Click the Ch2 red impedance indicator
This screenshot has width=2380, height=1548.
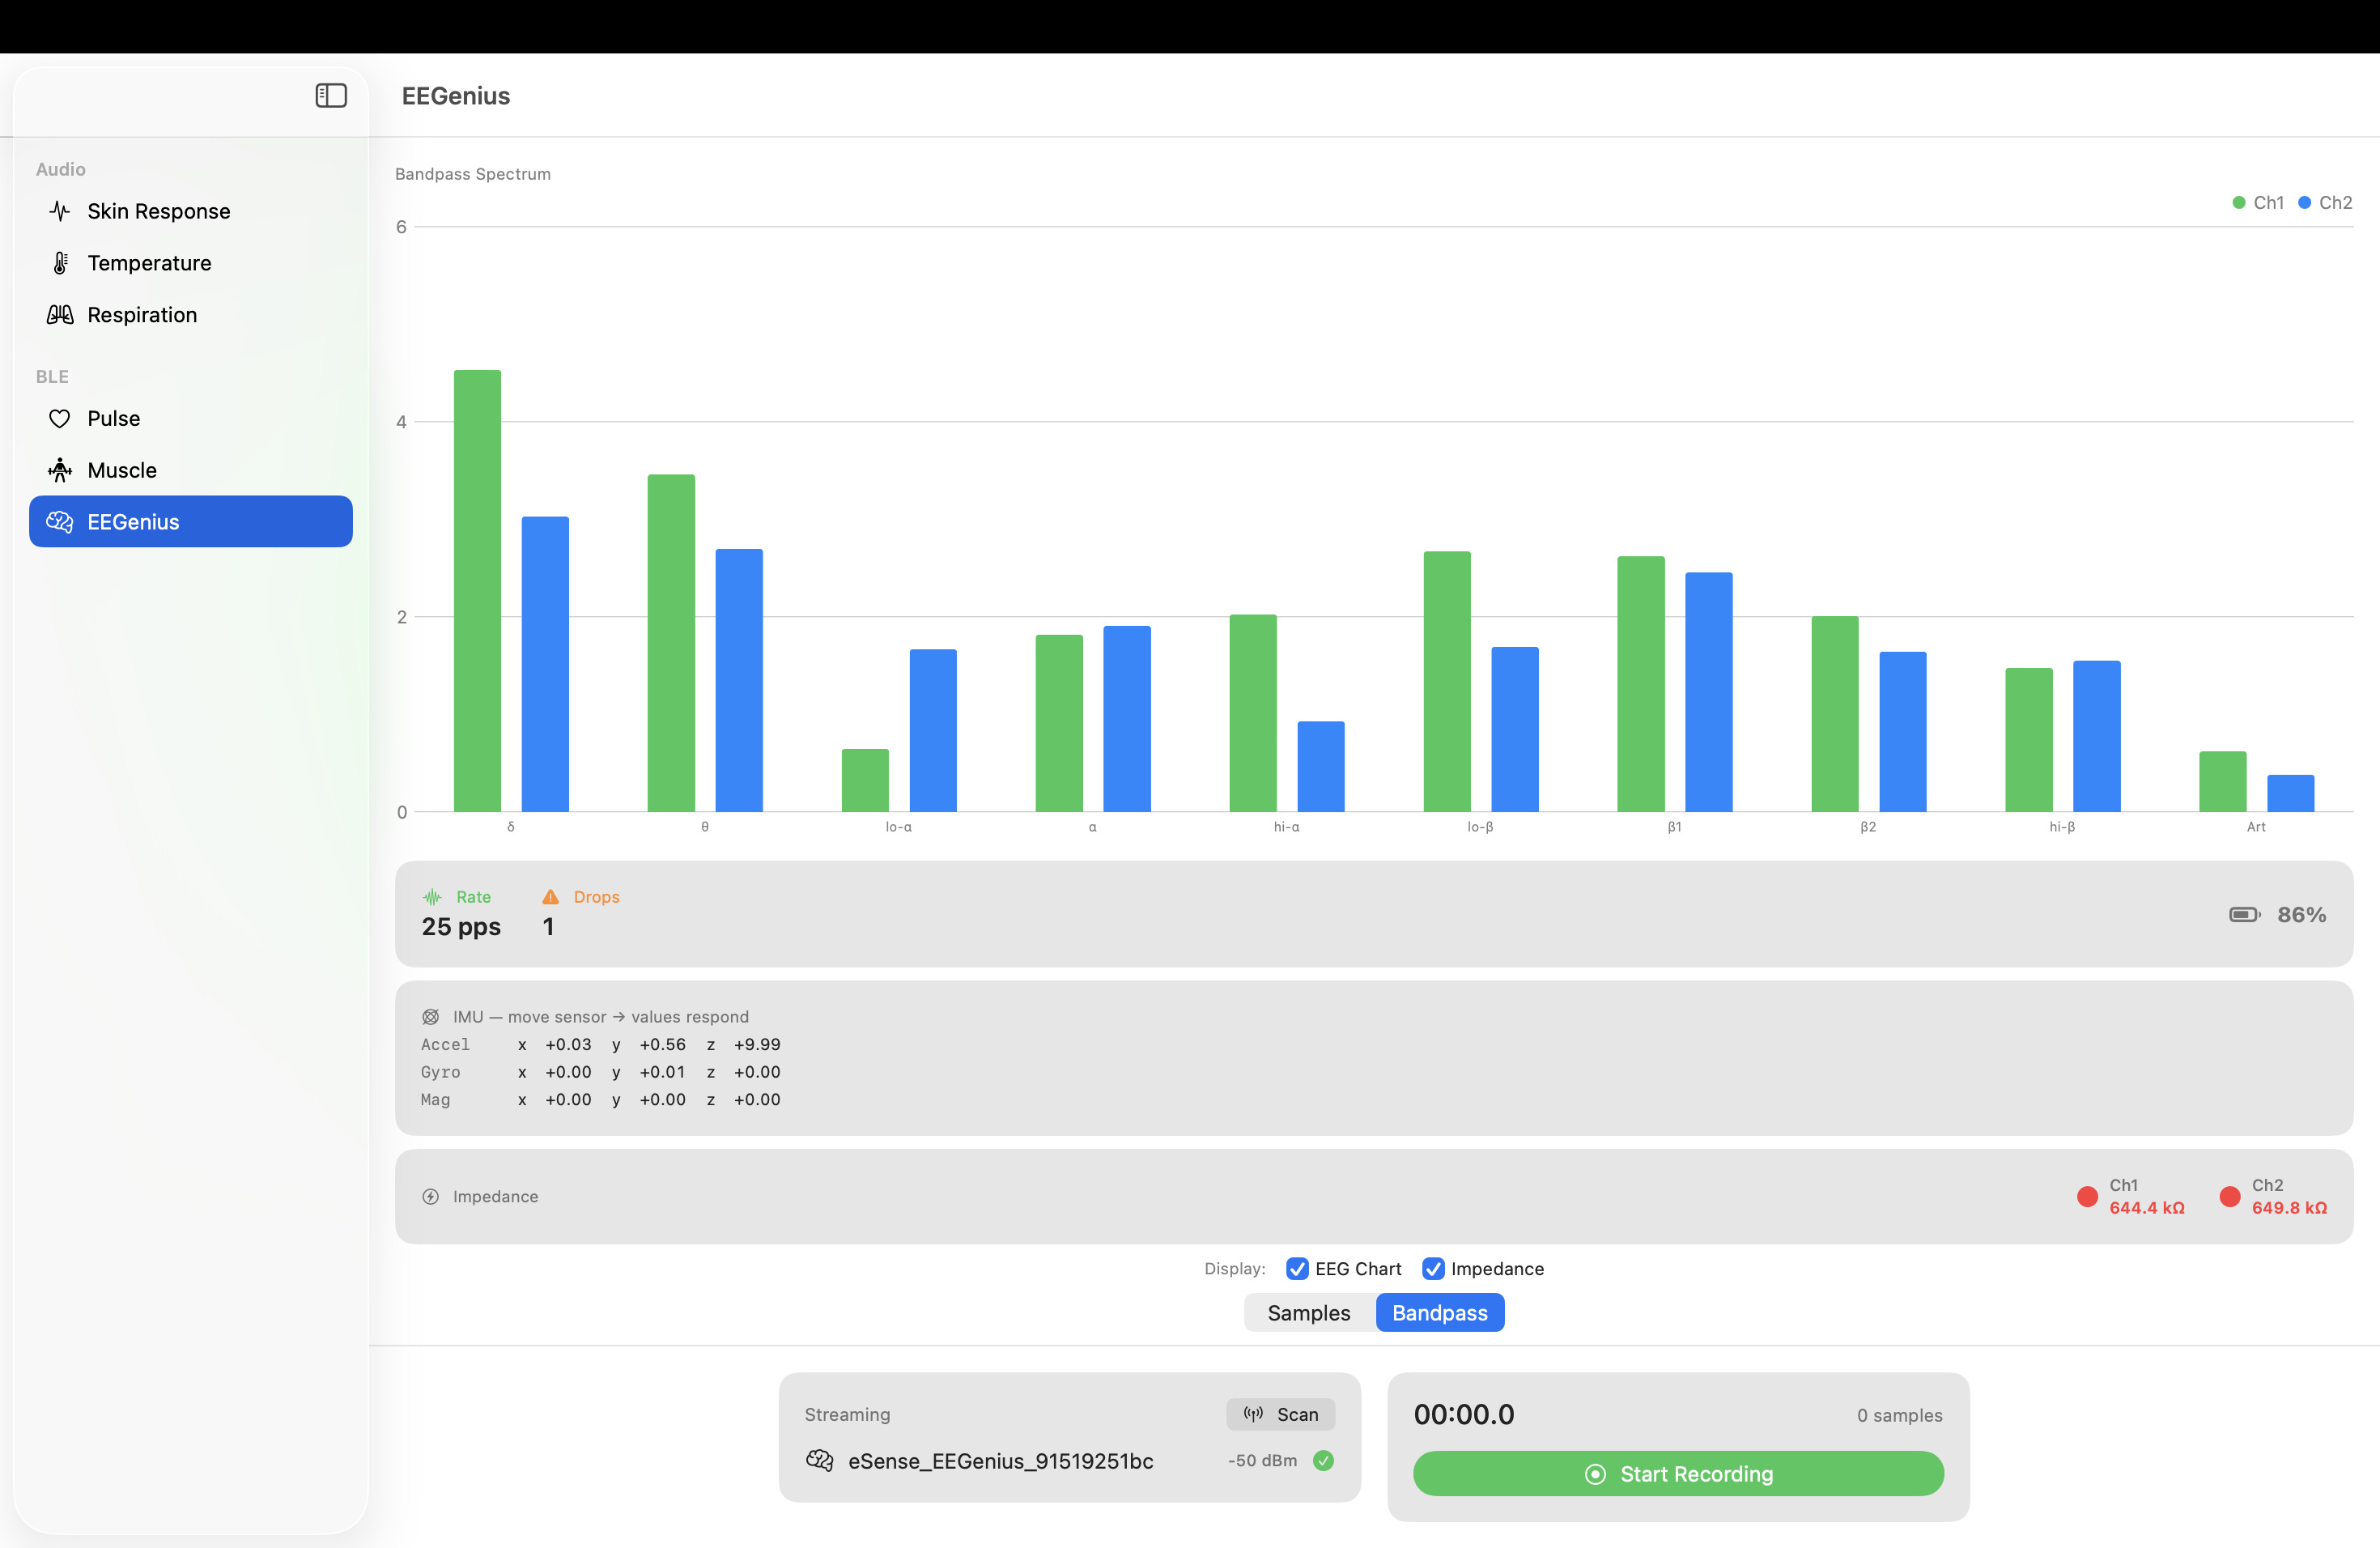coord(2229,1197)
